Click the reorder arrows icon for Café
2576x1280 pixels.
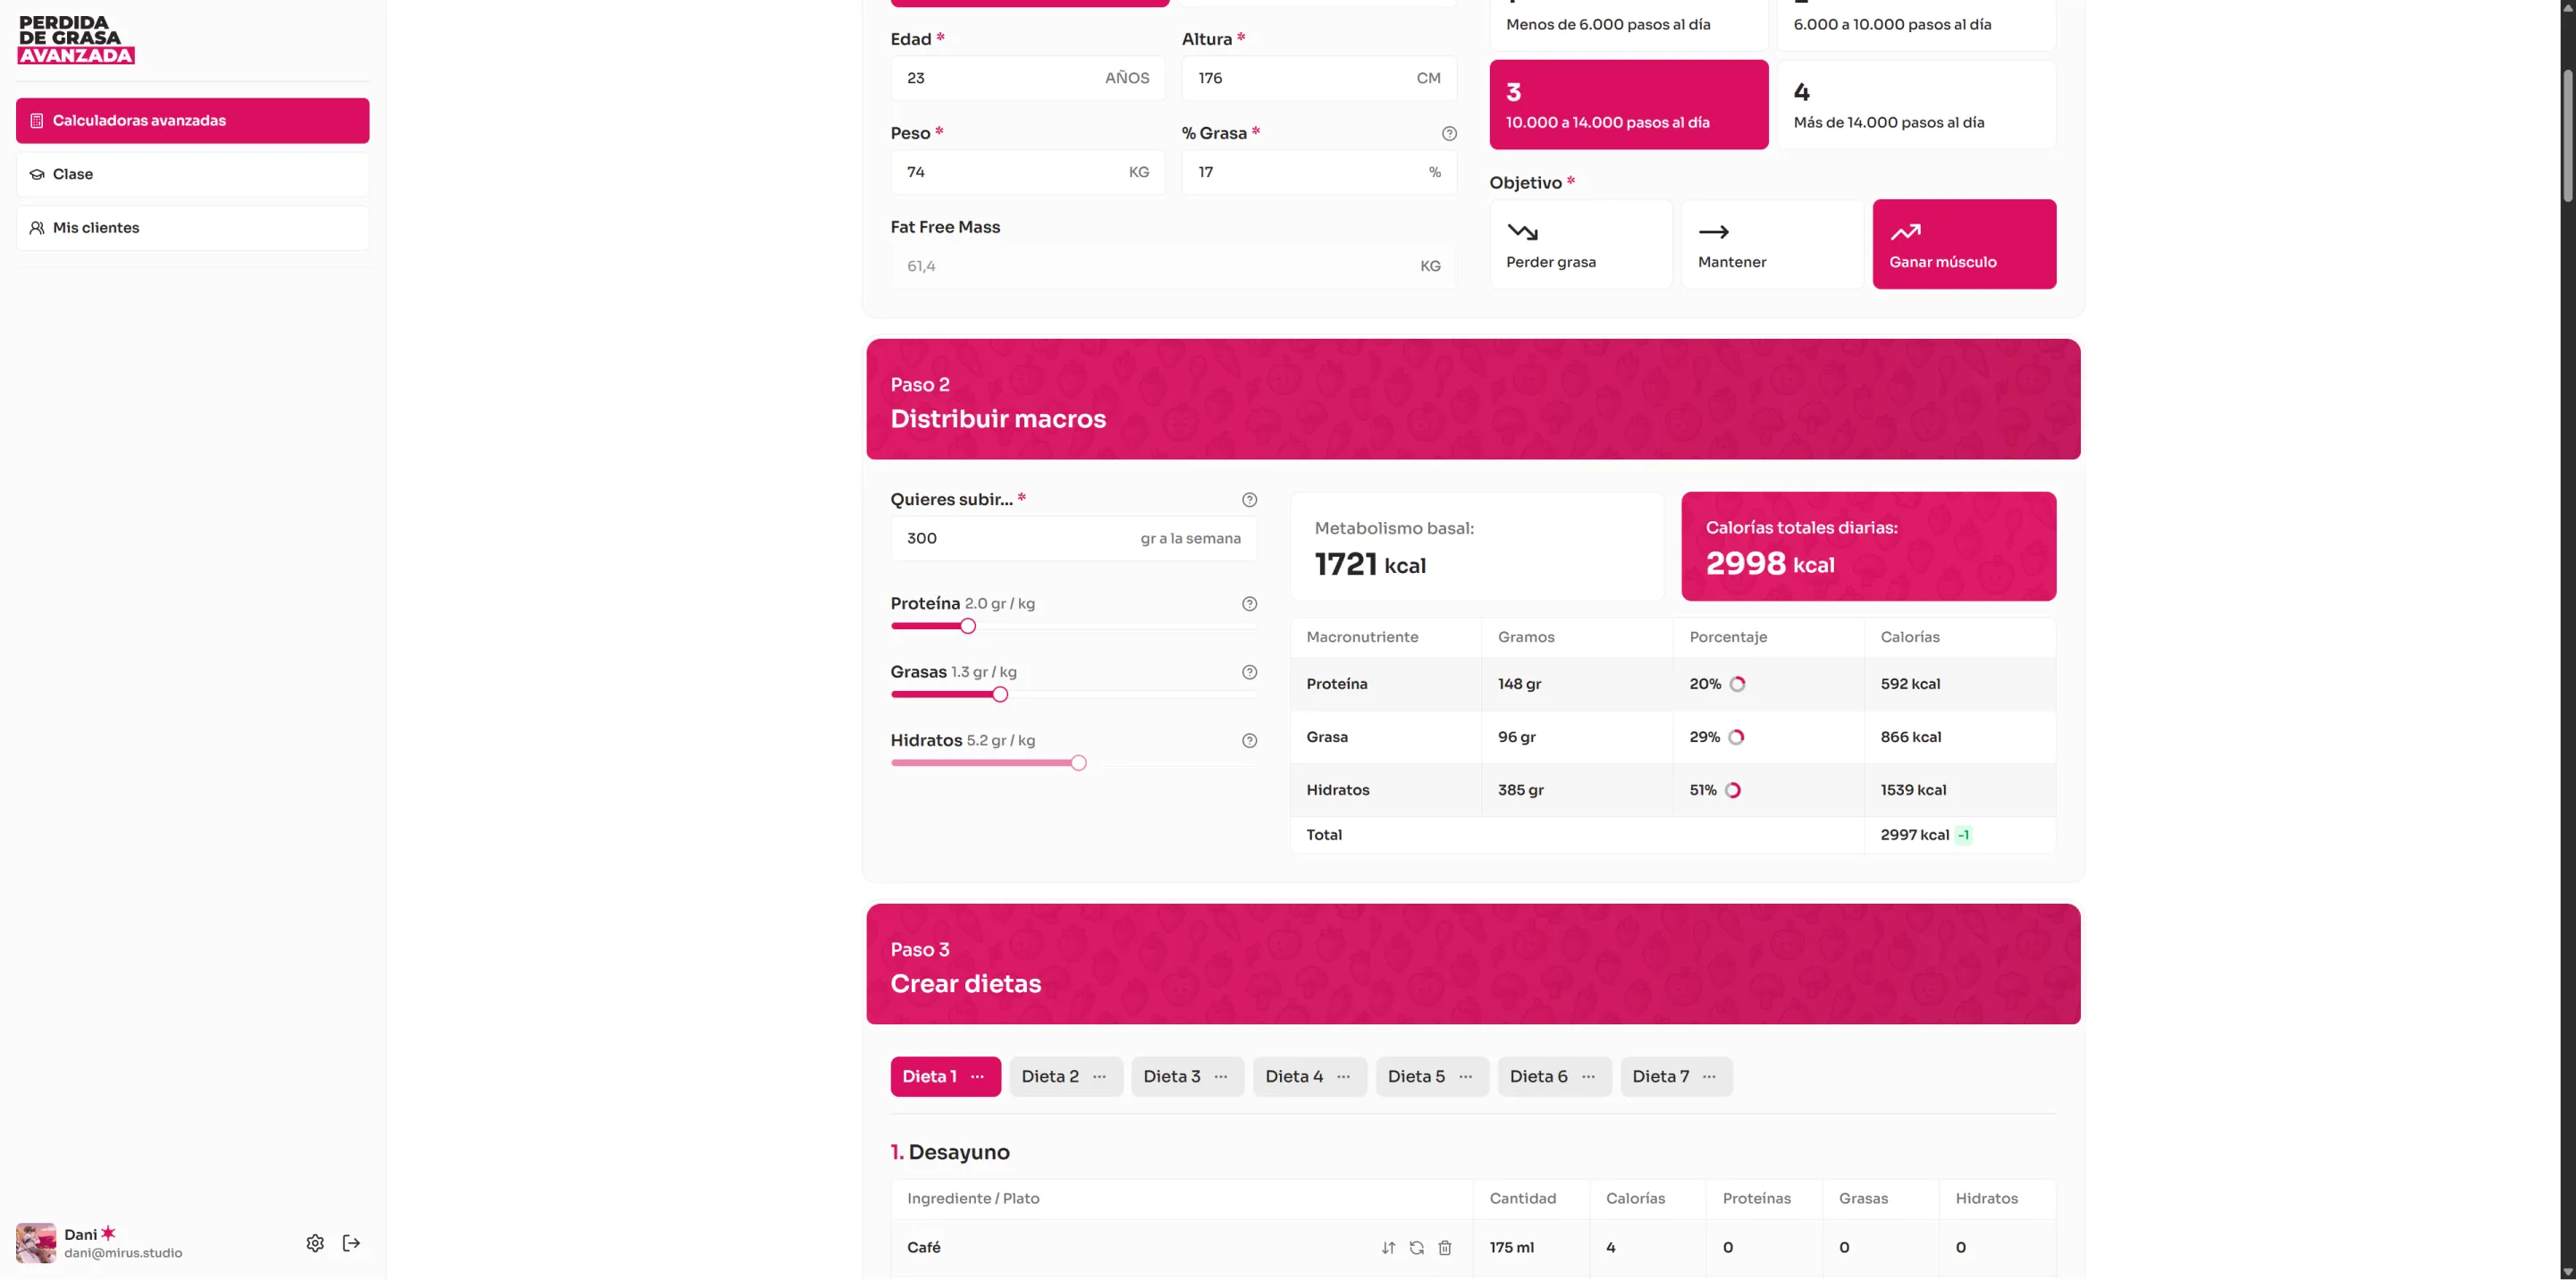1388,1247
